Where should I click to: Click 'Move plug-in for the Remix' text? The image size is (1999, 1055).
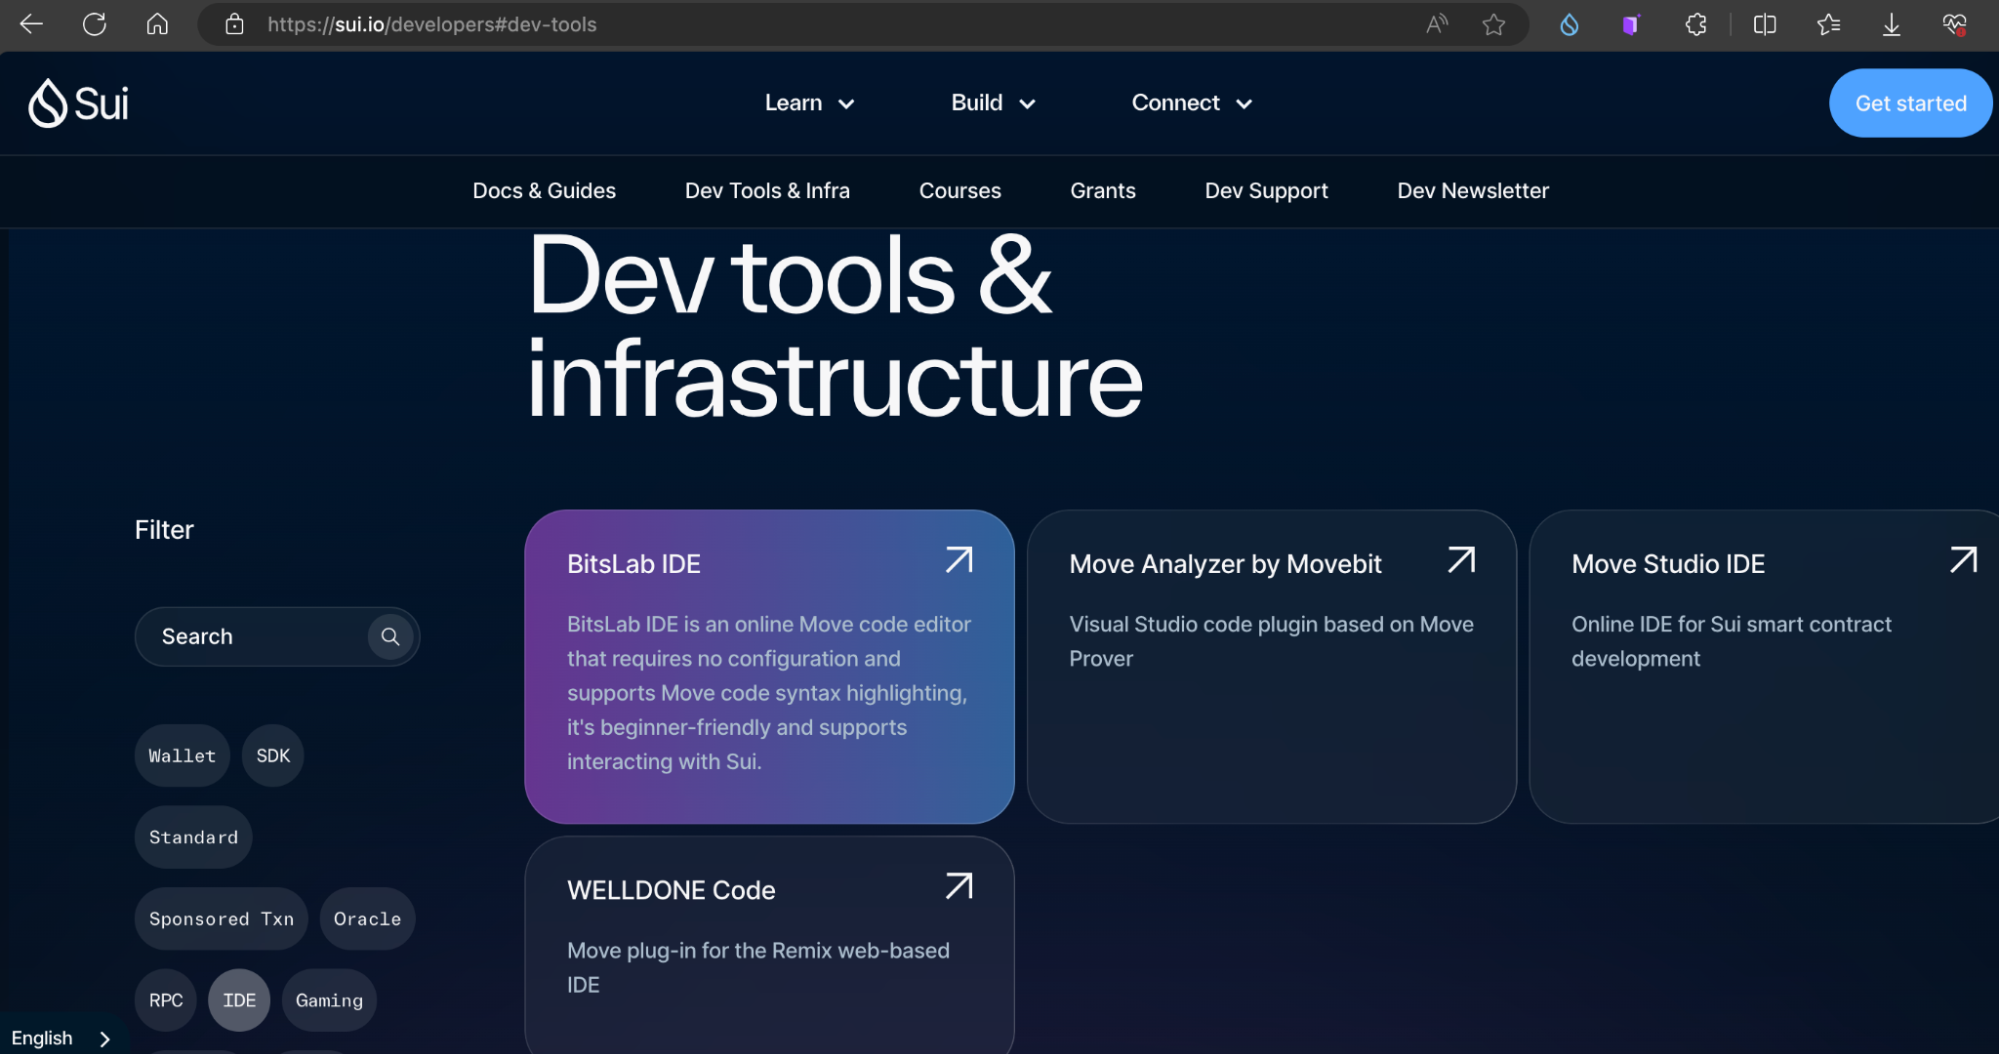pyautogui.click(x=758, y=967)
